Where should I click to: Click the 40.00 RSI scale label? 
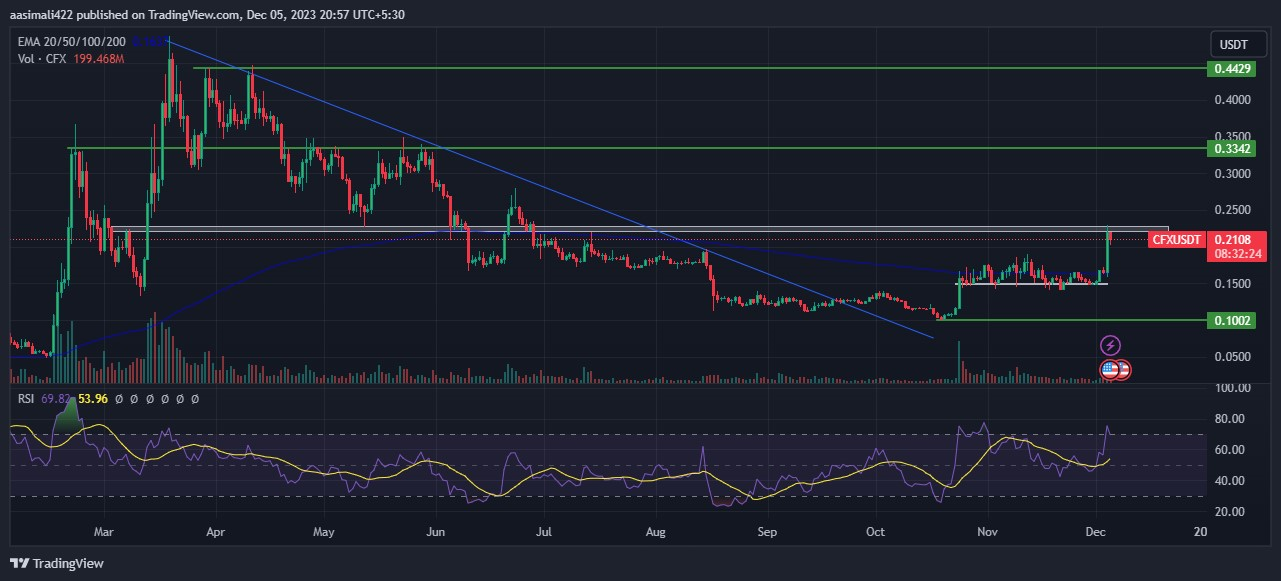pyautogui.click(x=1230, y=481)
